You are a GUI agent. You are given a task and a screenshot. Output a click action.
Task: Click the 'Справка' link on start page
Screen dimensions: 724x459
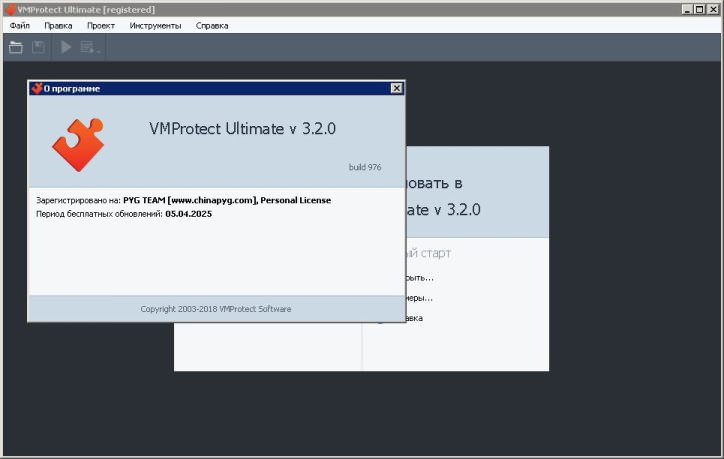click(414, 318)
